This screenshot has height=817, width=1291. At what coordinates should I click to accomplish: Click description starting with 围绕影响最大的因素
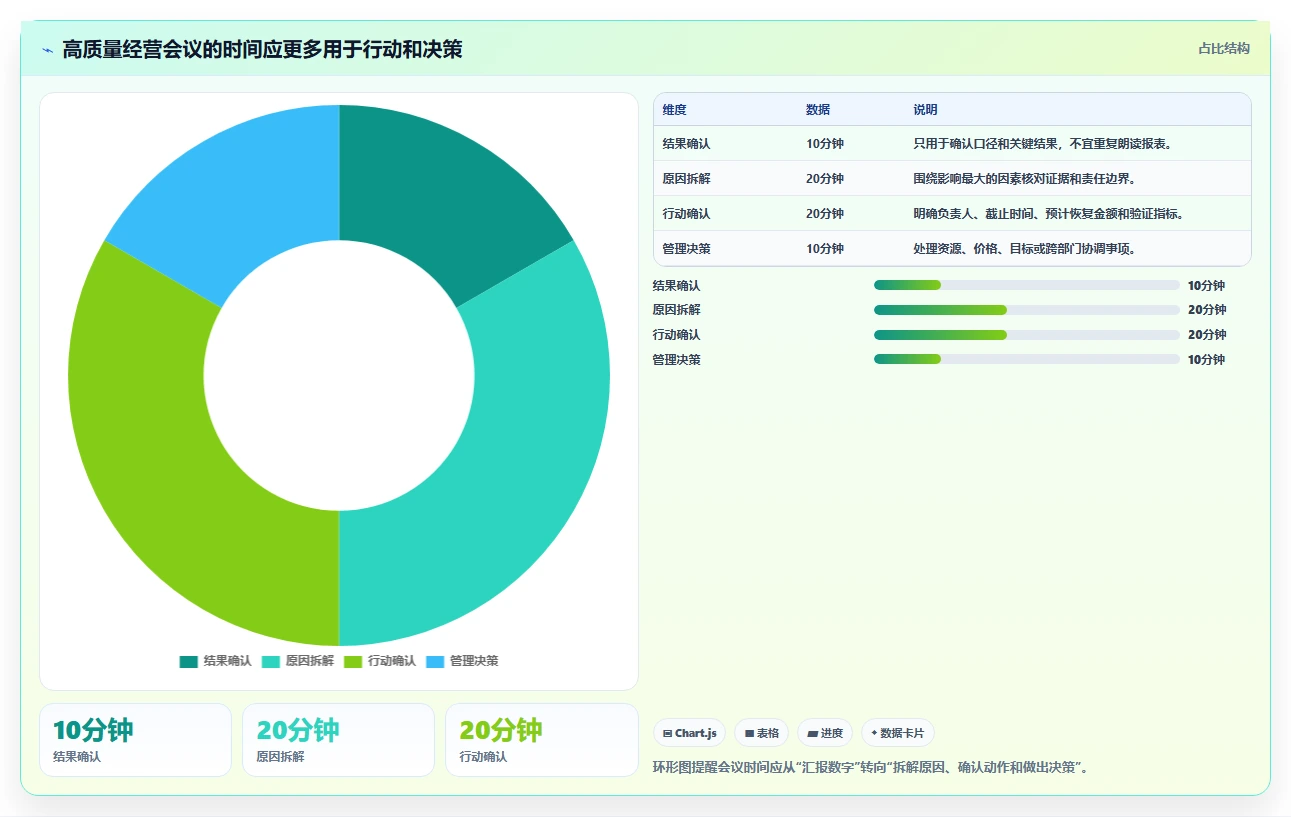coord(1024,179)
